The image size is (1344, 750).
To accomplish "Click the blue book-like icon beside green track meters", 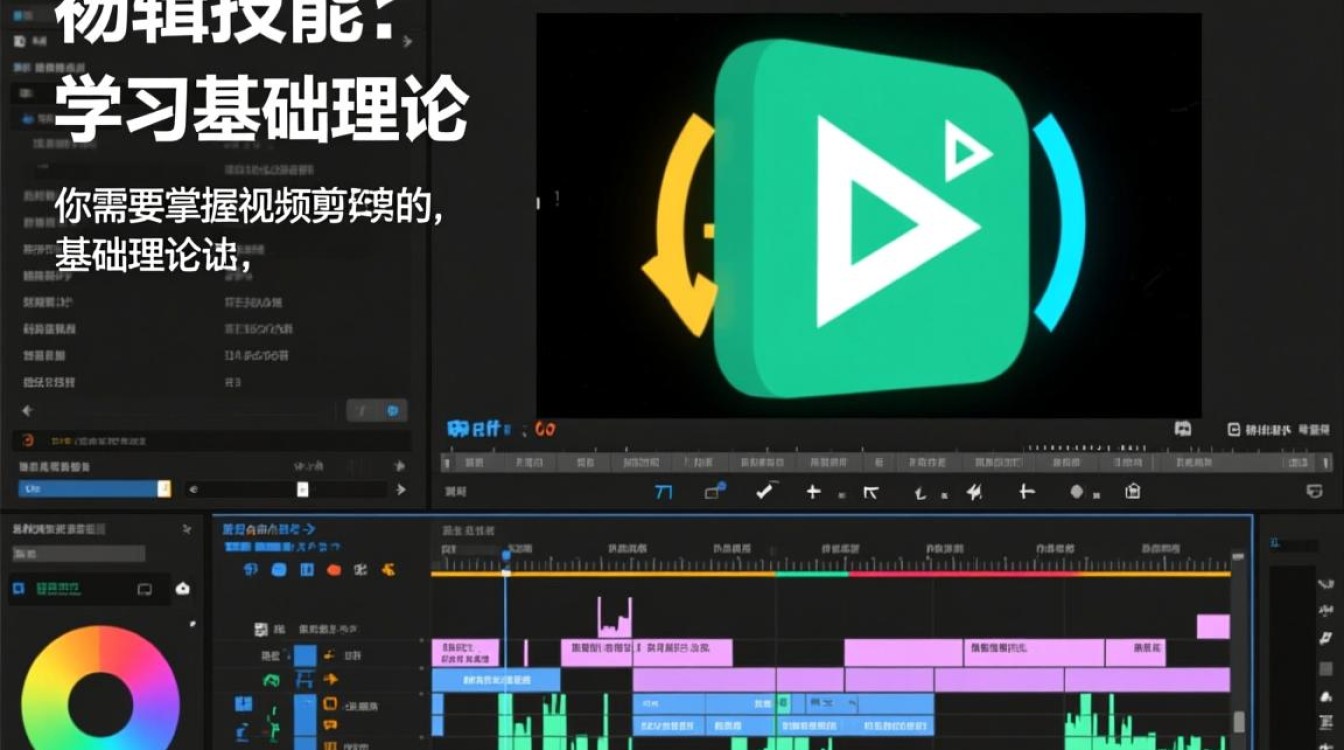I will click(x=243, y=704).
